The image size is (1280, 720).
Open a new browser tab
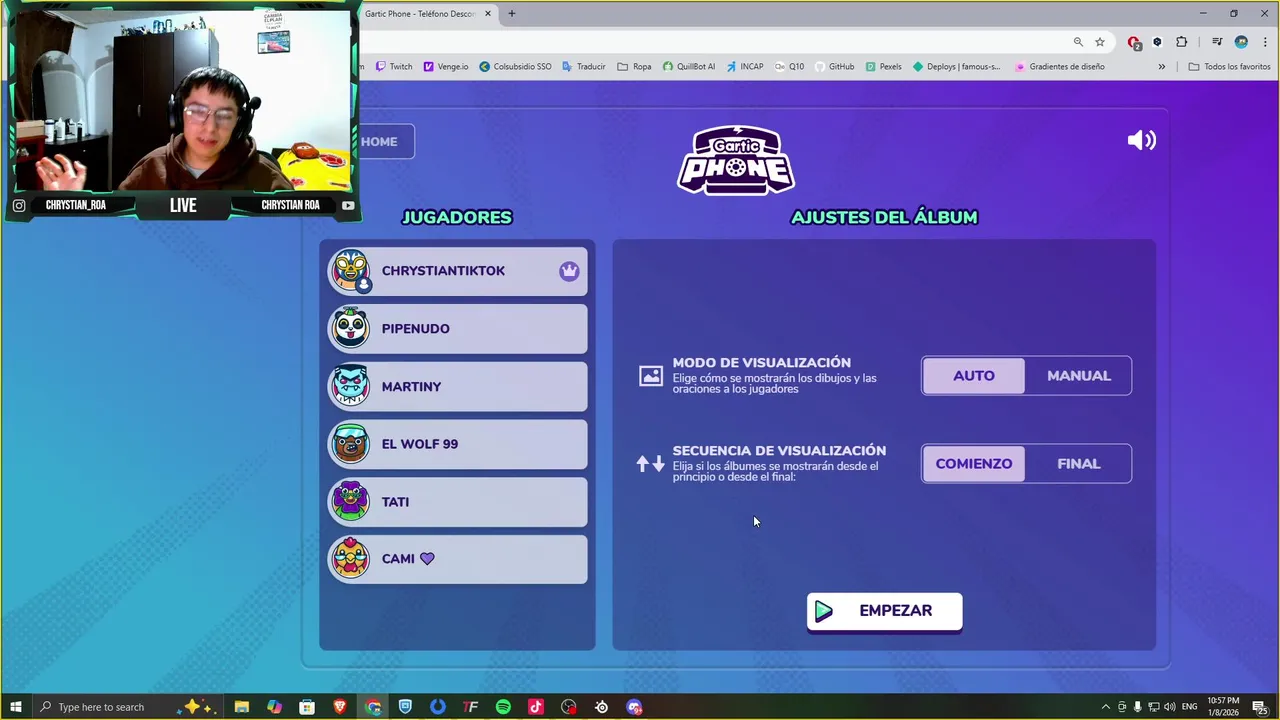pyautogui.click(x=512, y=14)
